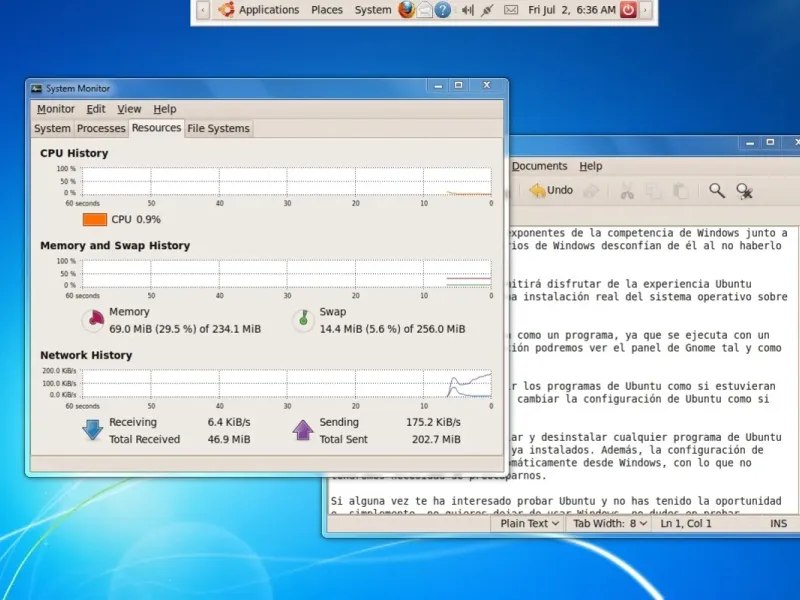Click the Find magnifier icon in editor

point(717,190)
